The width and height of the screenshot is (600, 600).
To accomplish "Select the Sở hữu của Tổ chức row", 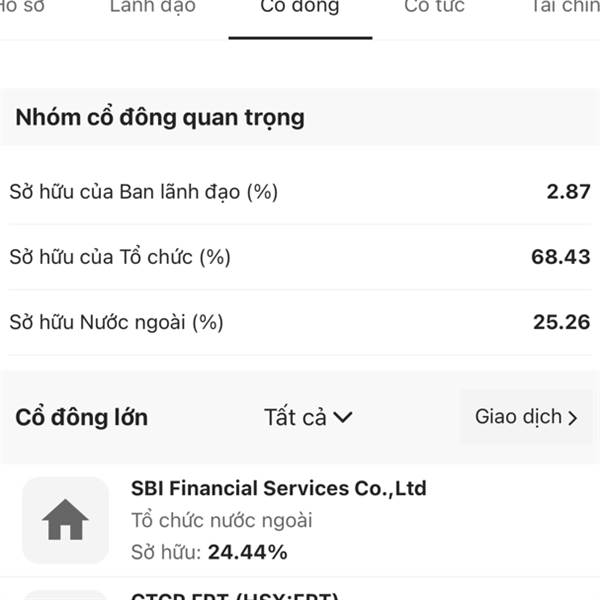I will pyautogui.click(x=300, y=257).
